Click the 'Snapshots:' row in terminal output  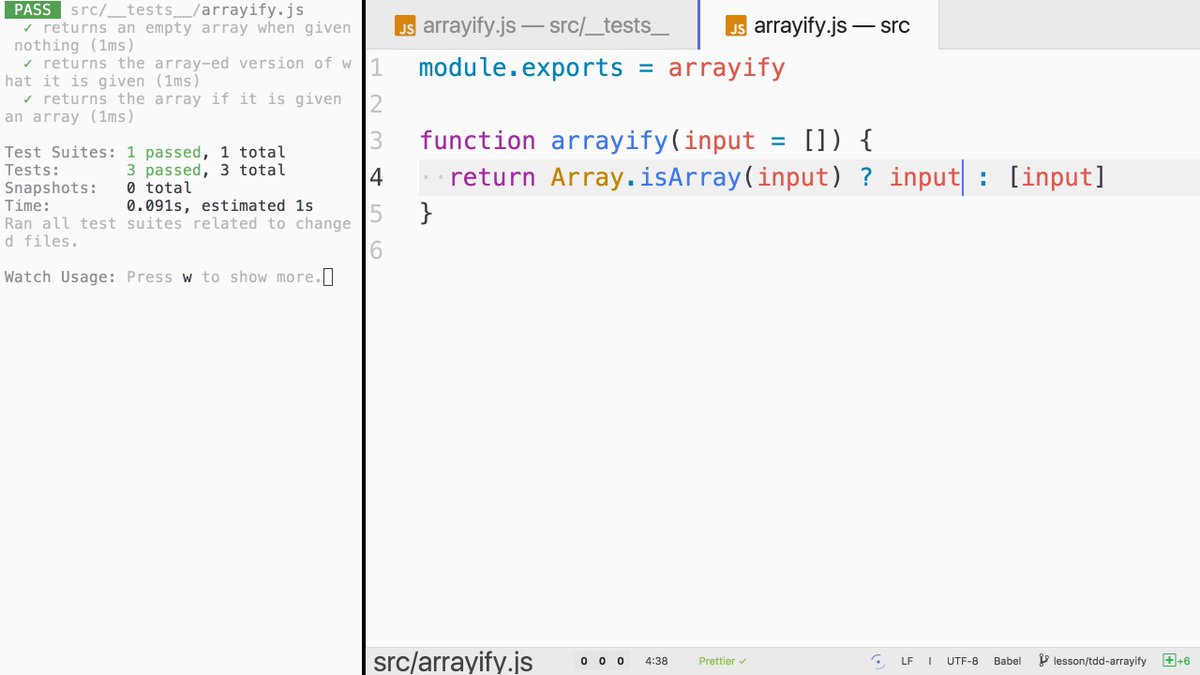coord(98,188)
